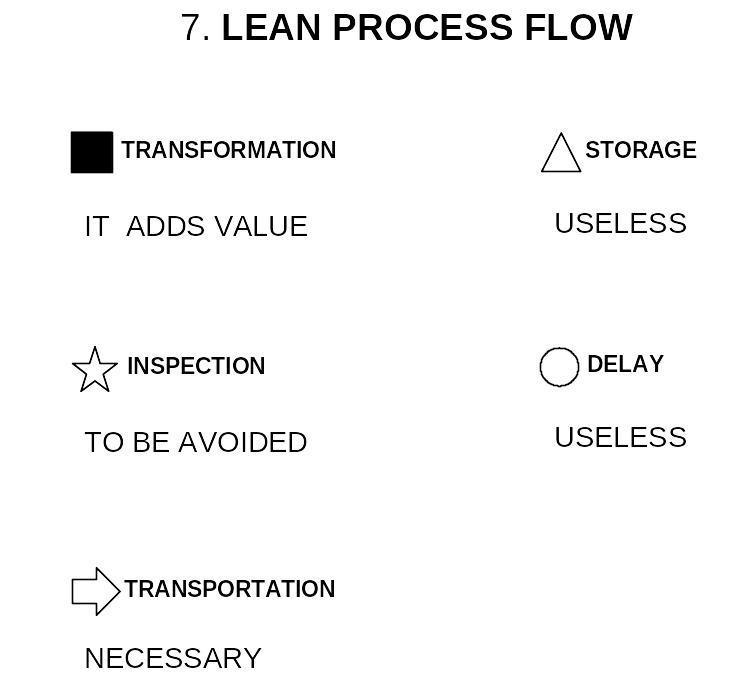Select the TRANSFORMATION label text
This screenshot has width=729, height=686.
229,150
